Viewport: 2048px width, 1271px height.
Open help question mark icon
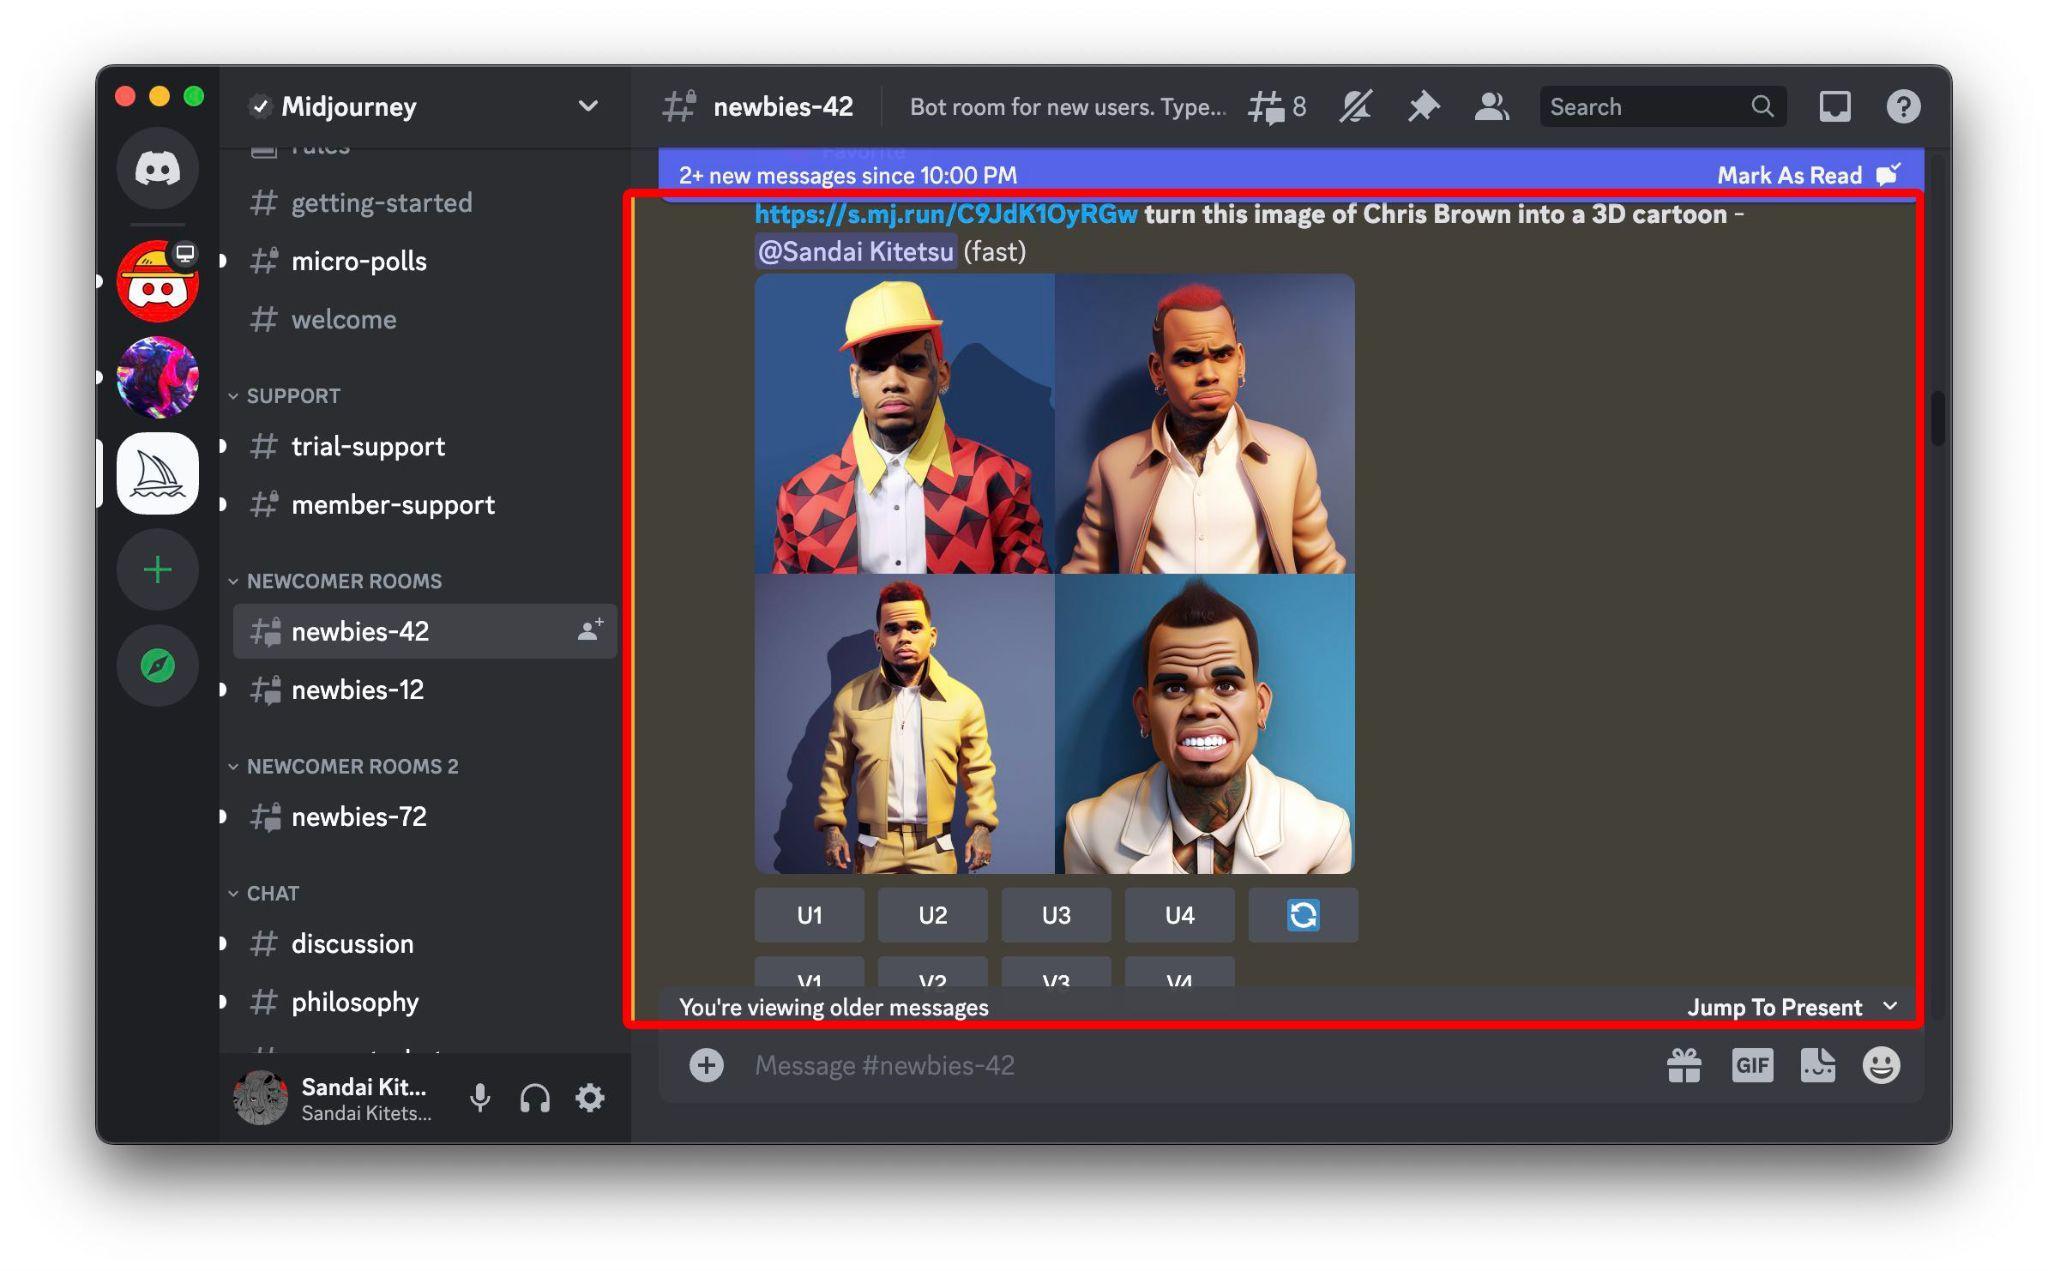click(1903, 107)
